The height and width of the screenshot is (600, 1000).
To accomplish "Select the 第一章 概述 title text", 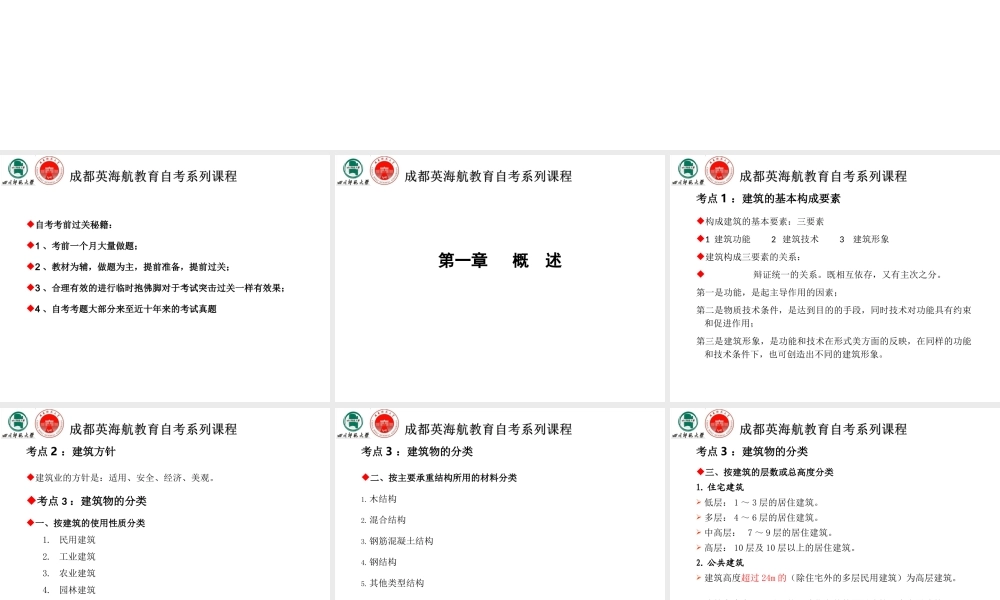I will tap(498, 260).
